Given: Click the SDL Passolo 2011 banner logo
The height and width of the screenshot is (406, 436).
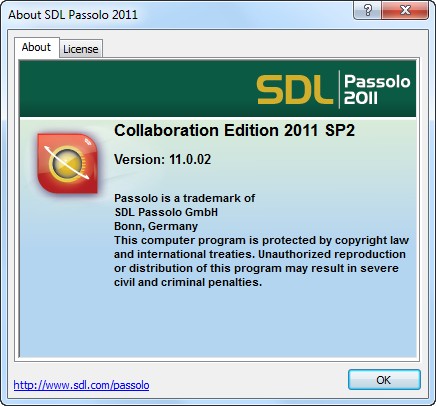Looking at the screenshot, I should tap(333, 89).
